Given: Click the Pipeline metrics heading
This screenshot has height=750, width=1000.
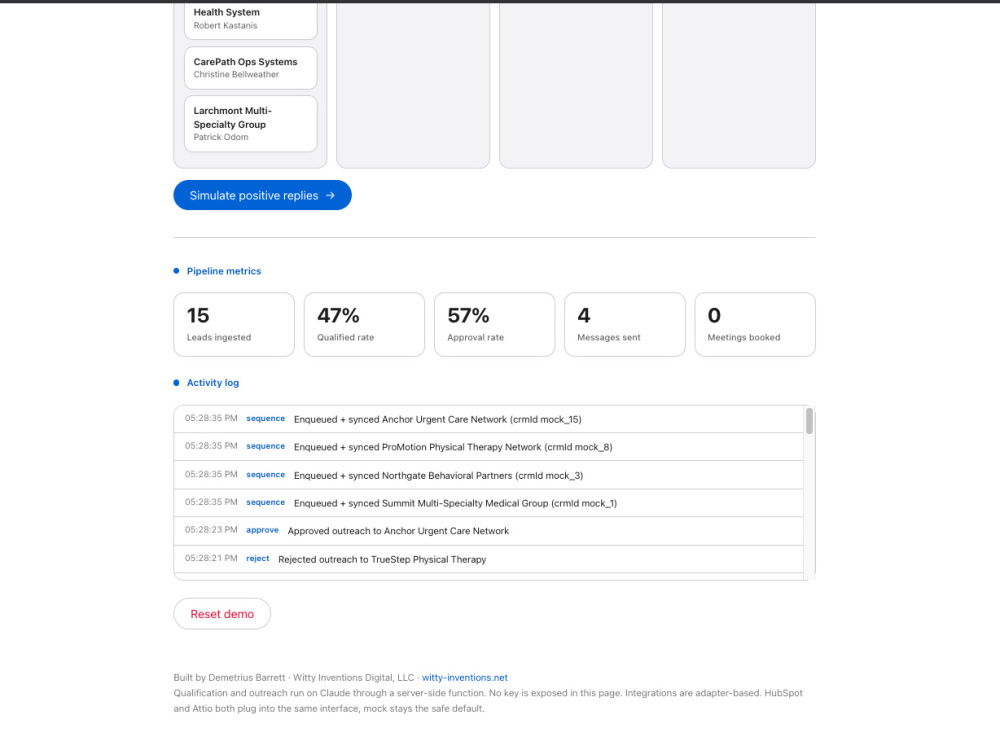Looking at the screenshot, I should [223, 271].
